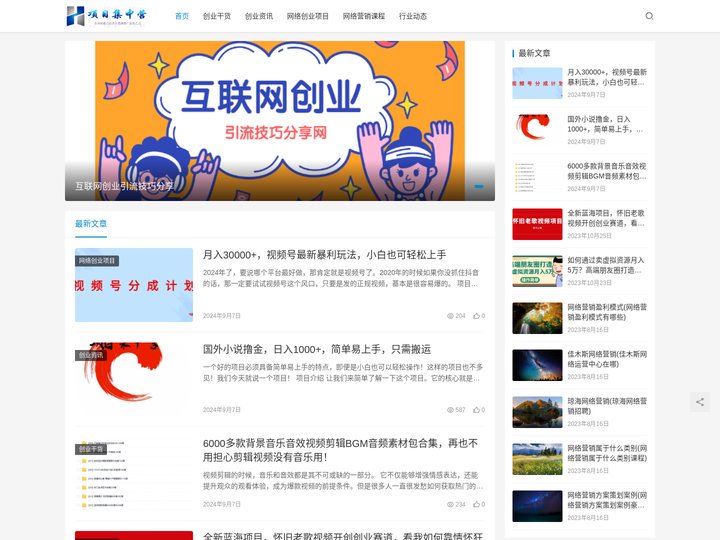Open sidebar article 琼海网络营销

(x=607, y=406)
